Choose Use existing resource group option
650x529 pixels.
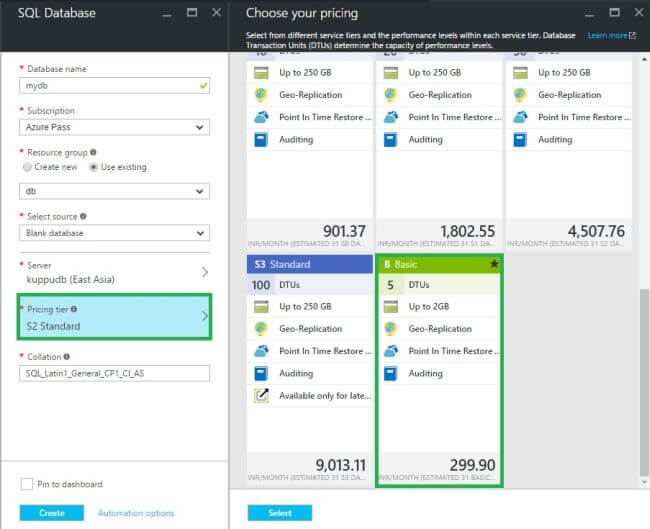click(x=93, y=167)
